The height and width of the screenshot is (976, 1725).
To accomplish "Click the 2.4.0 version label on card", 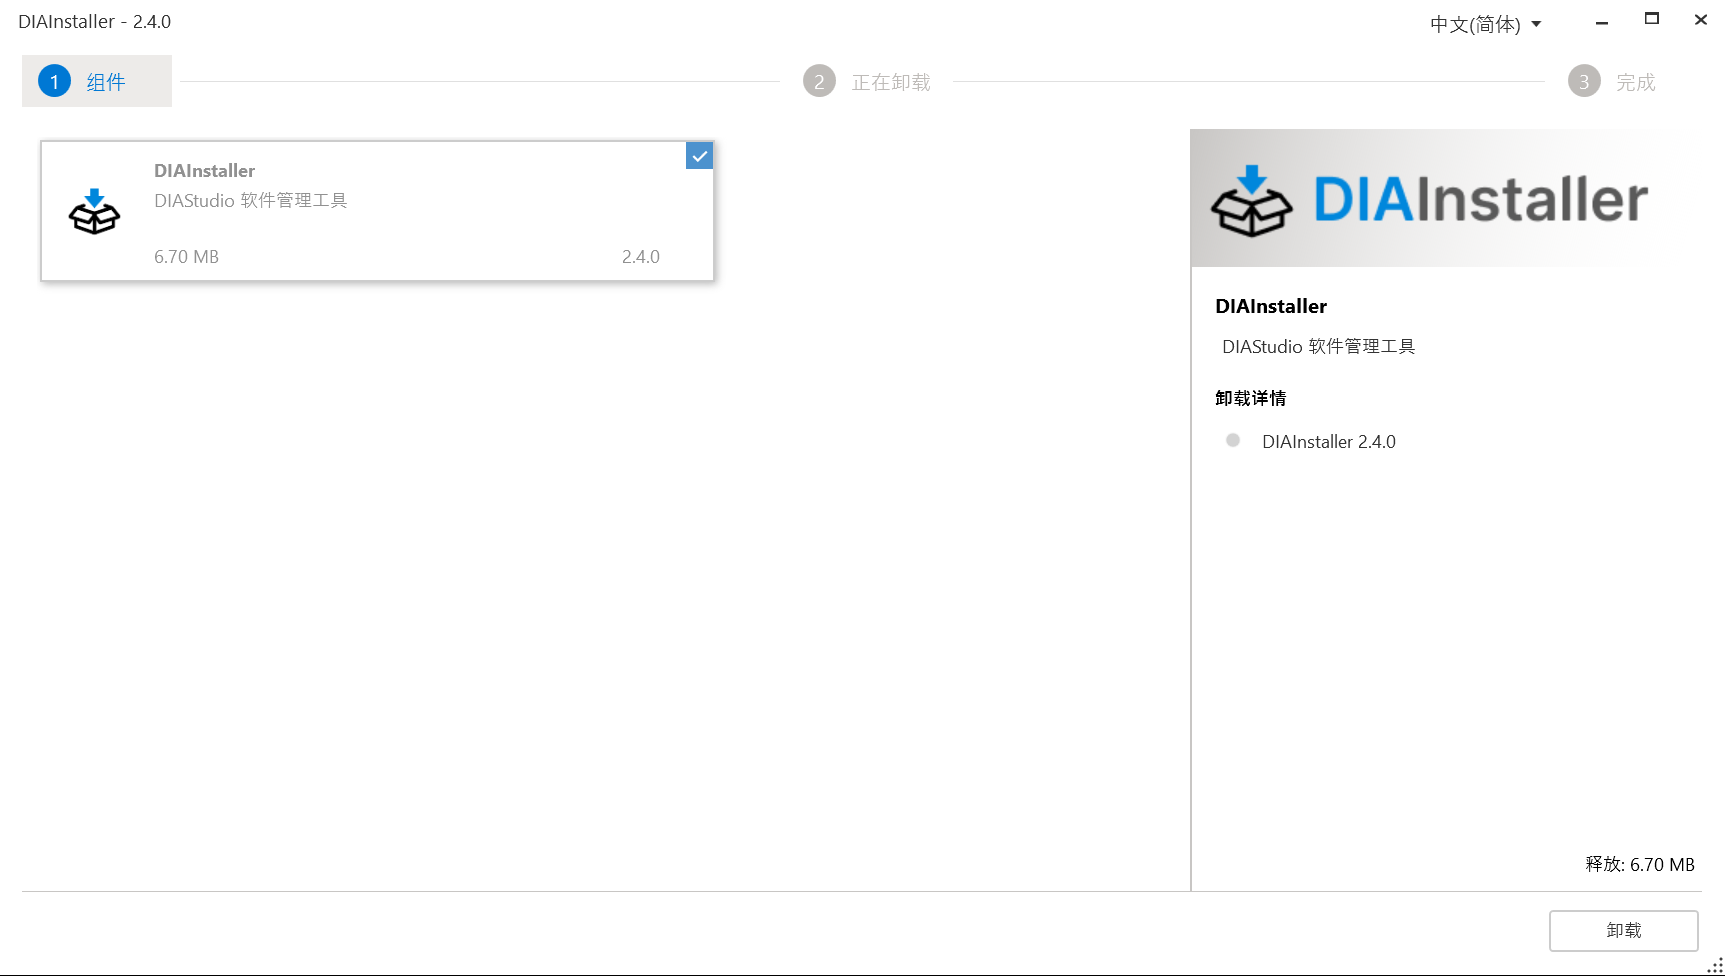I will [640, 257].
